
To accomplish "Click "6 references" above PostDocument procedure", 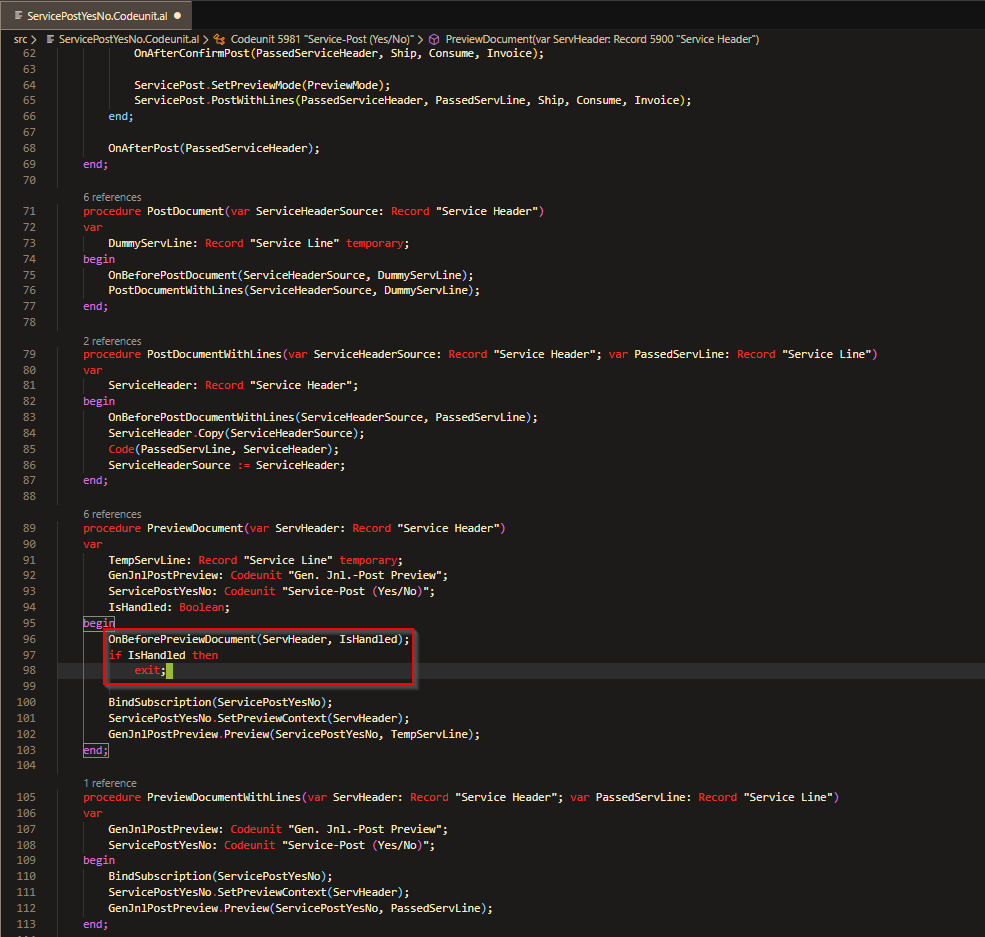I will (x=112, y=197).
